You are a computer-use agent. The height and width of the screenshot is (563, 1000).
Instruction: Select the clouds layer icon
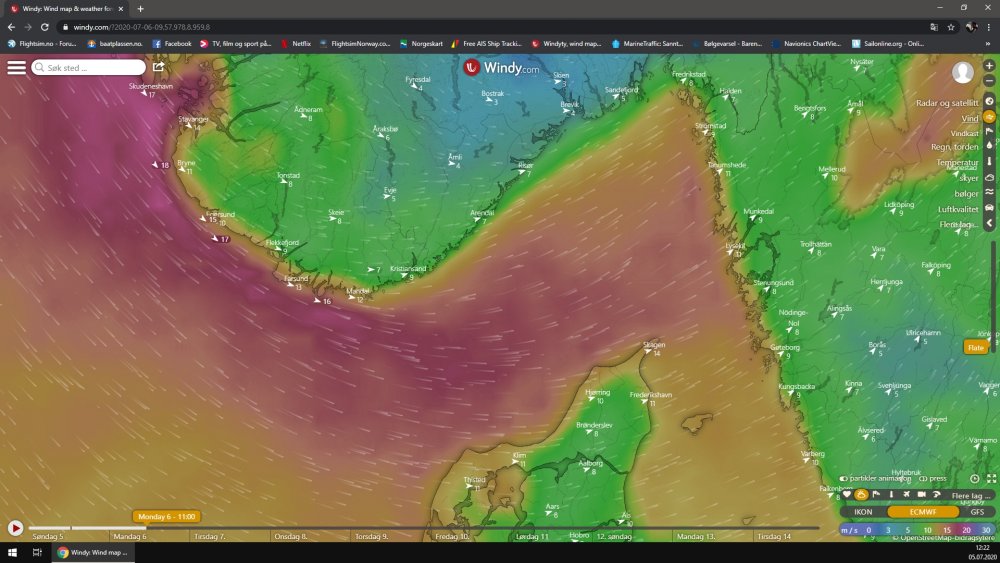(990, 177)
